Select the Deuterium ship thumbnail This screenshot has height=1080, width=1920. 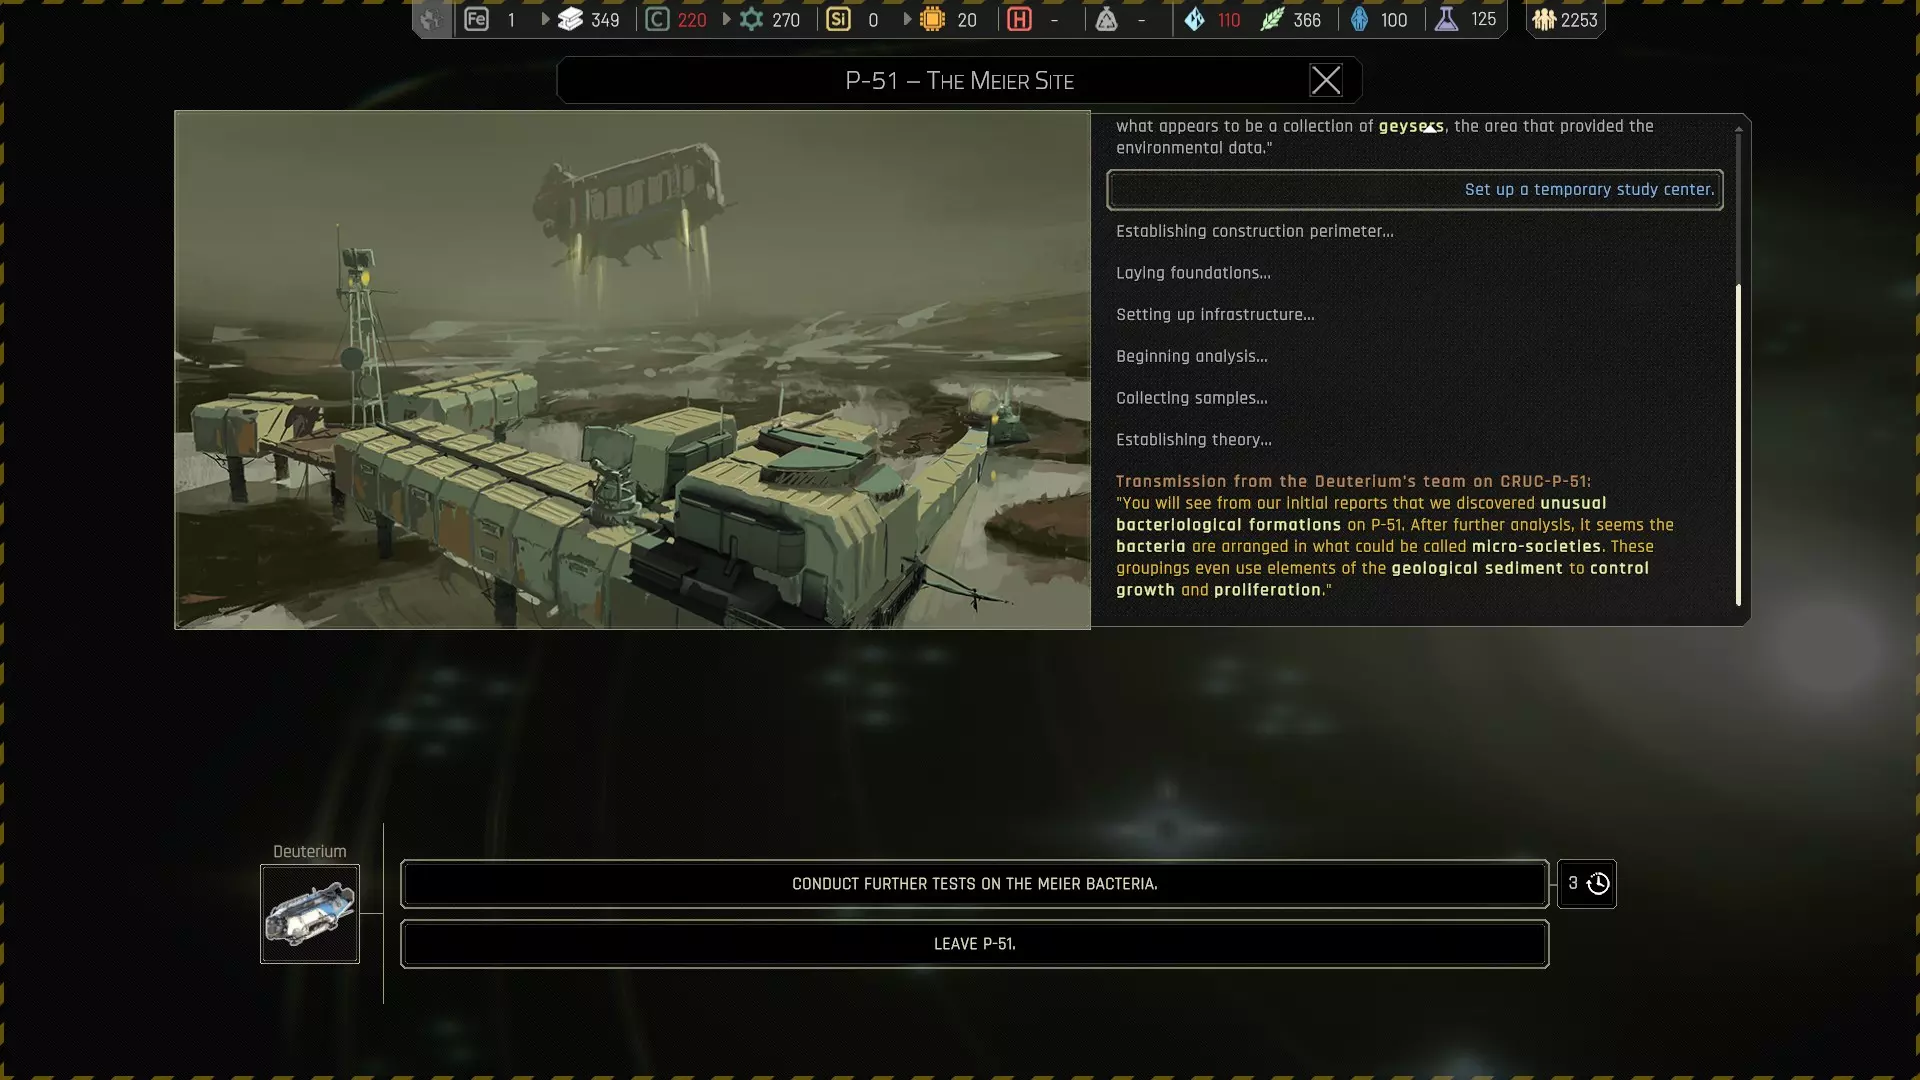click(x=310, y=914)
